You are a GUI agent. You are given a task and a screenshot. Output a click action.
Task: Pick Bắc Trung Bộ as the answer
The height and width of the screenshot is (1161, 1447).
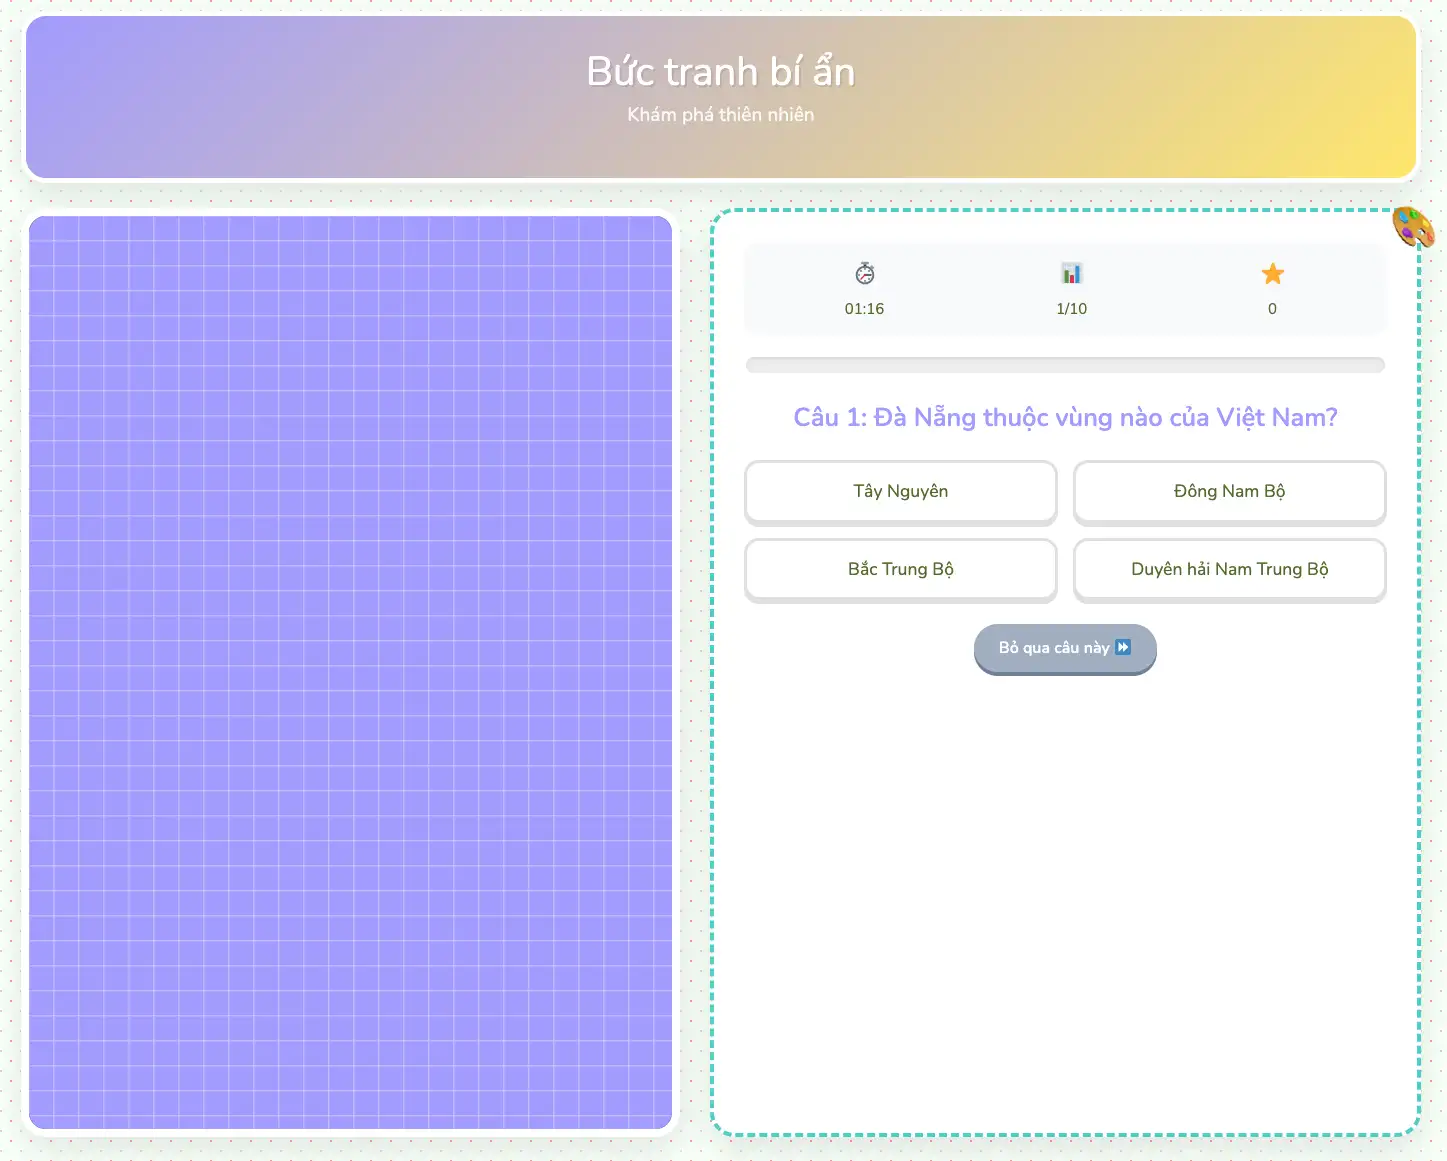(900, 570)
